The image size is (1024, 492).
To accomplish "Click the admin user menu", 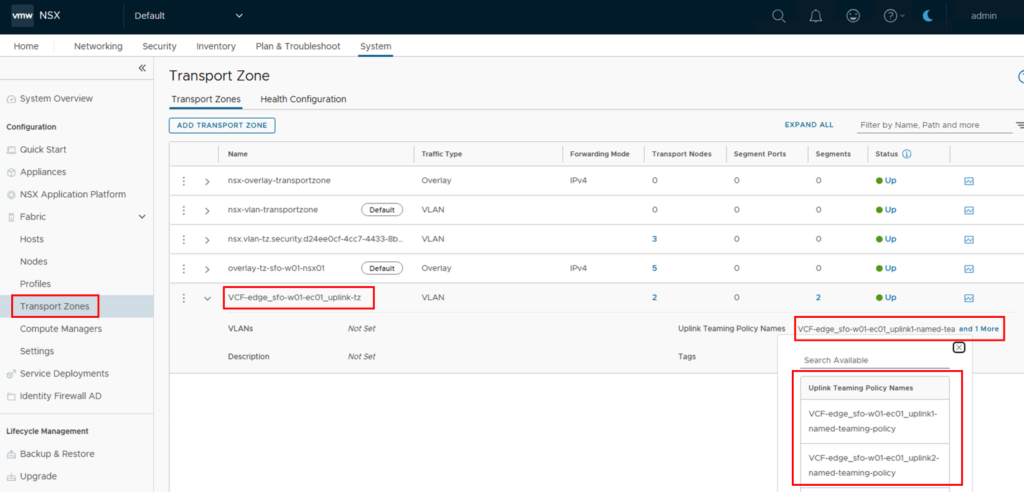I will [984, 16].
